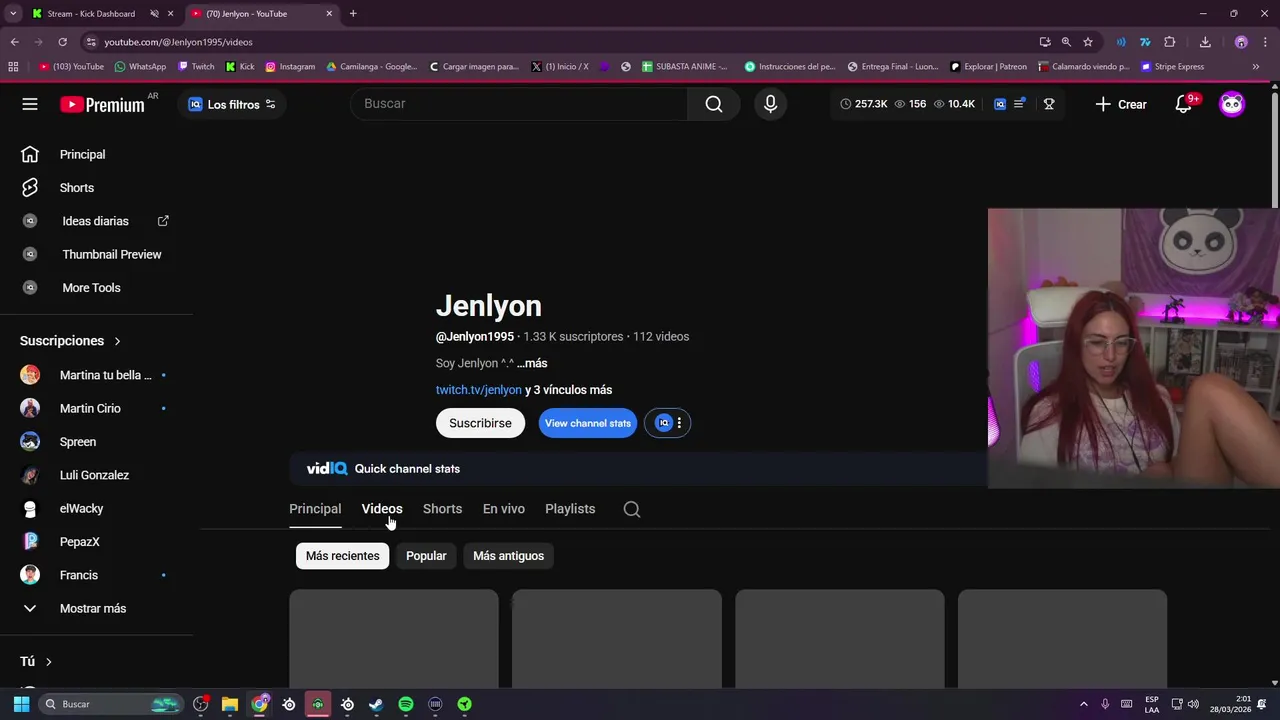This screenshot has width=1280, height=720.
Task: Expand the Tú section
Action: 36,661
